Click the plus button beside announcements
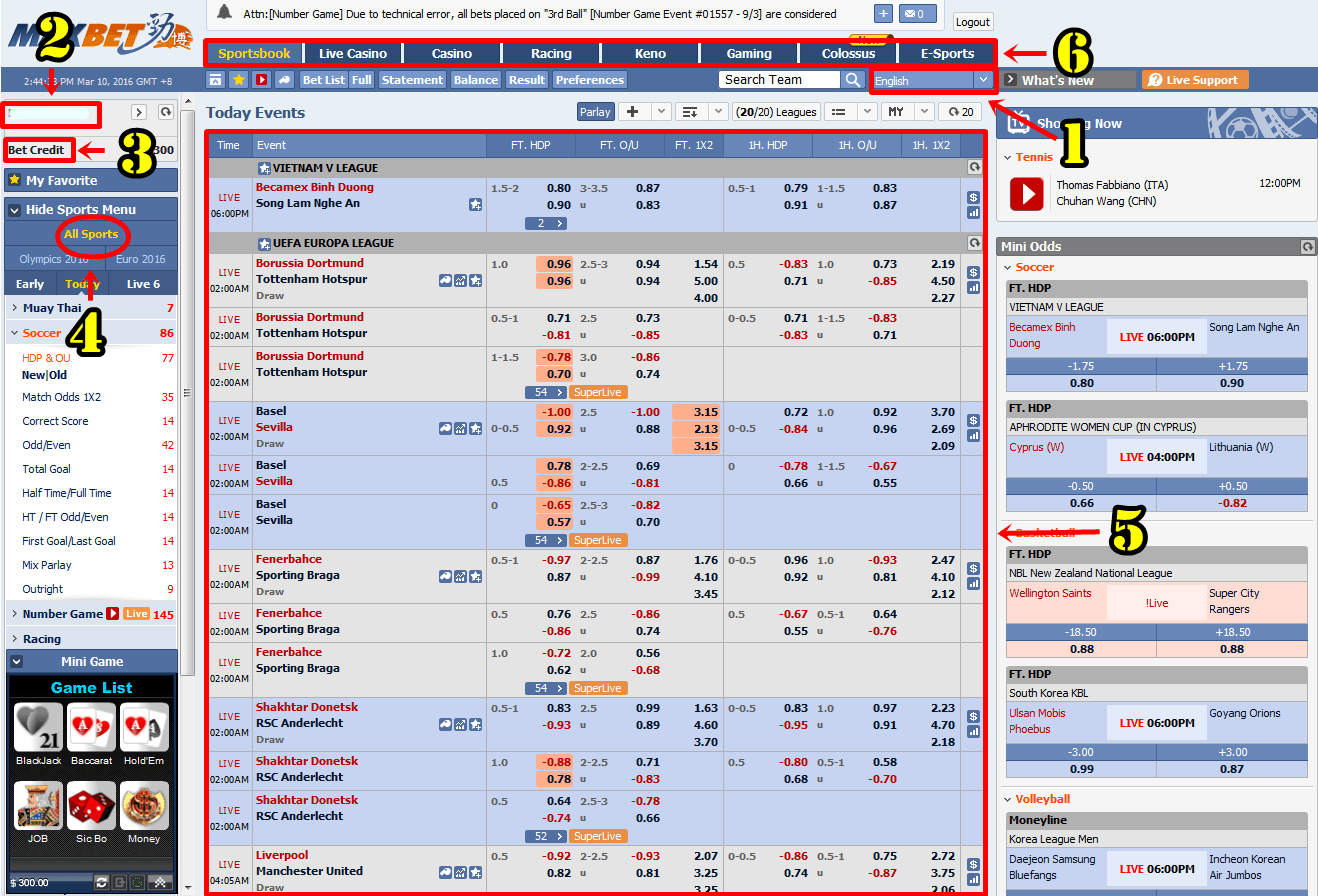This screenshot has height=896, width=1318. [884, 14]
